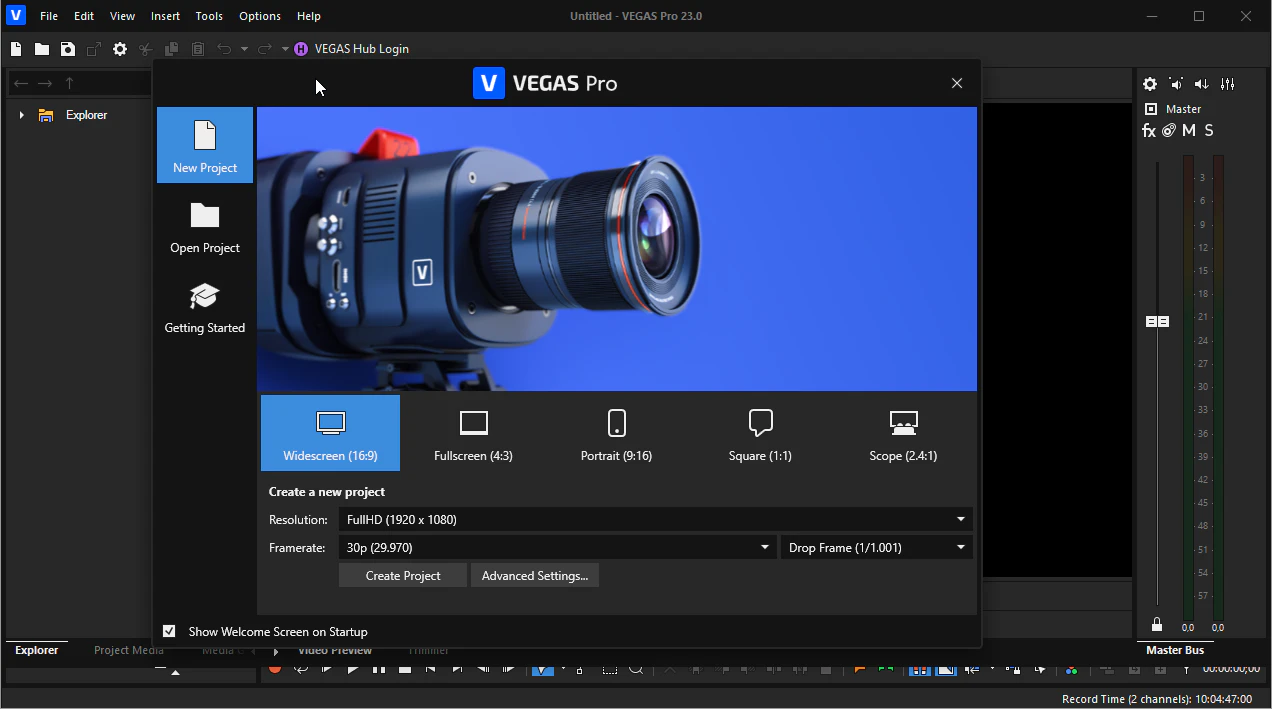Select the Scope (2.4:1) format
The width and height of the screenshot is (1272, 709).
(x=903, y=433)
